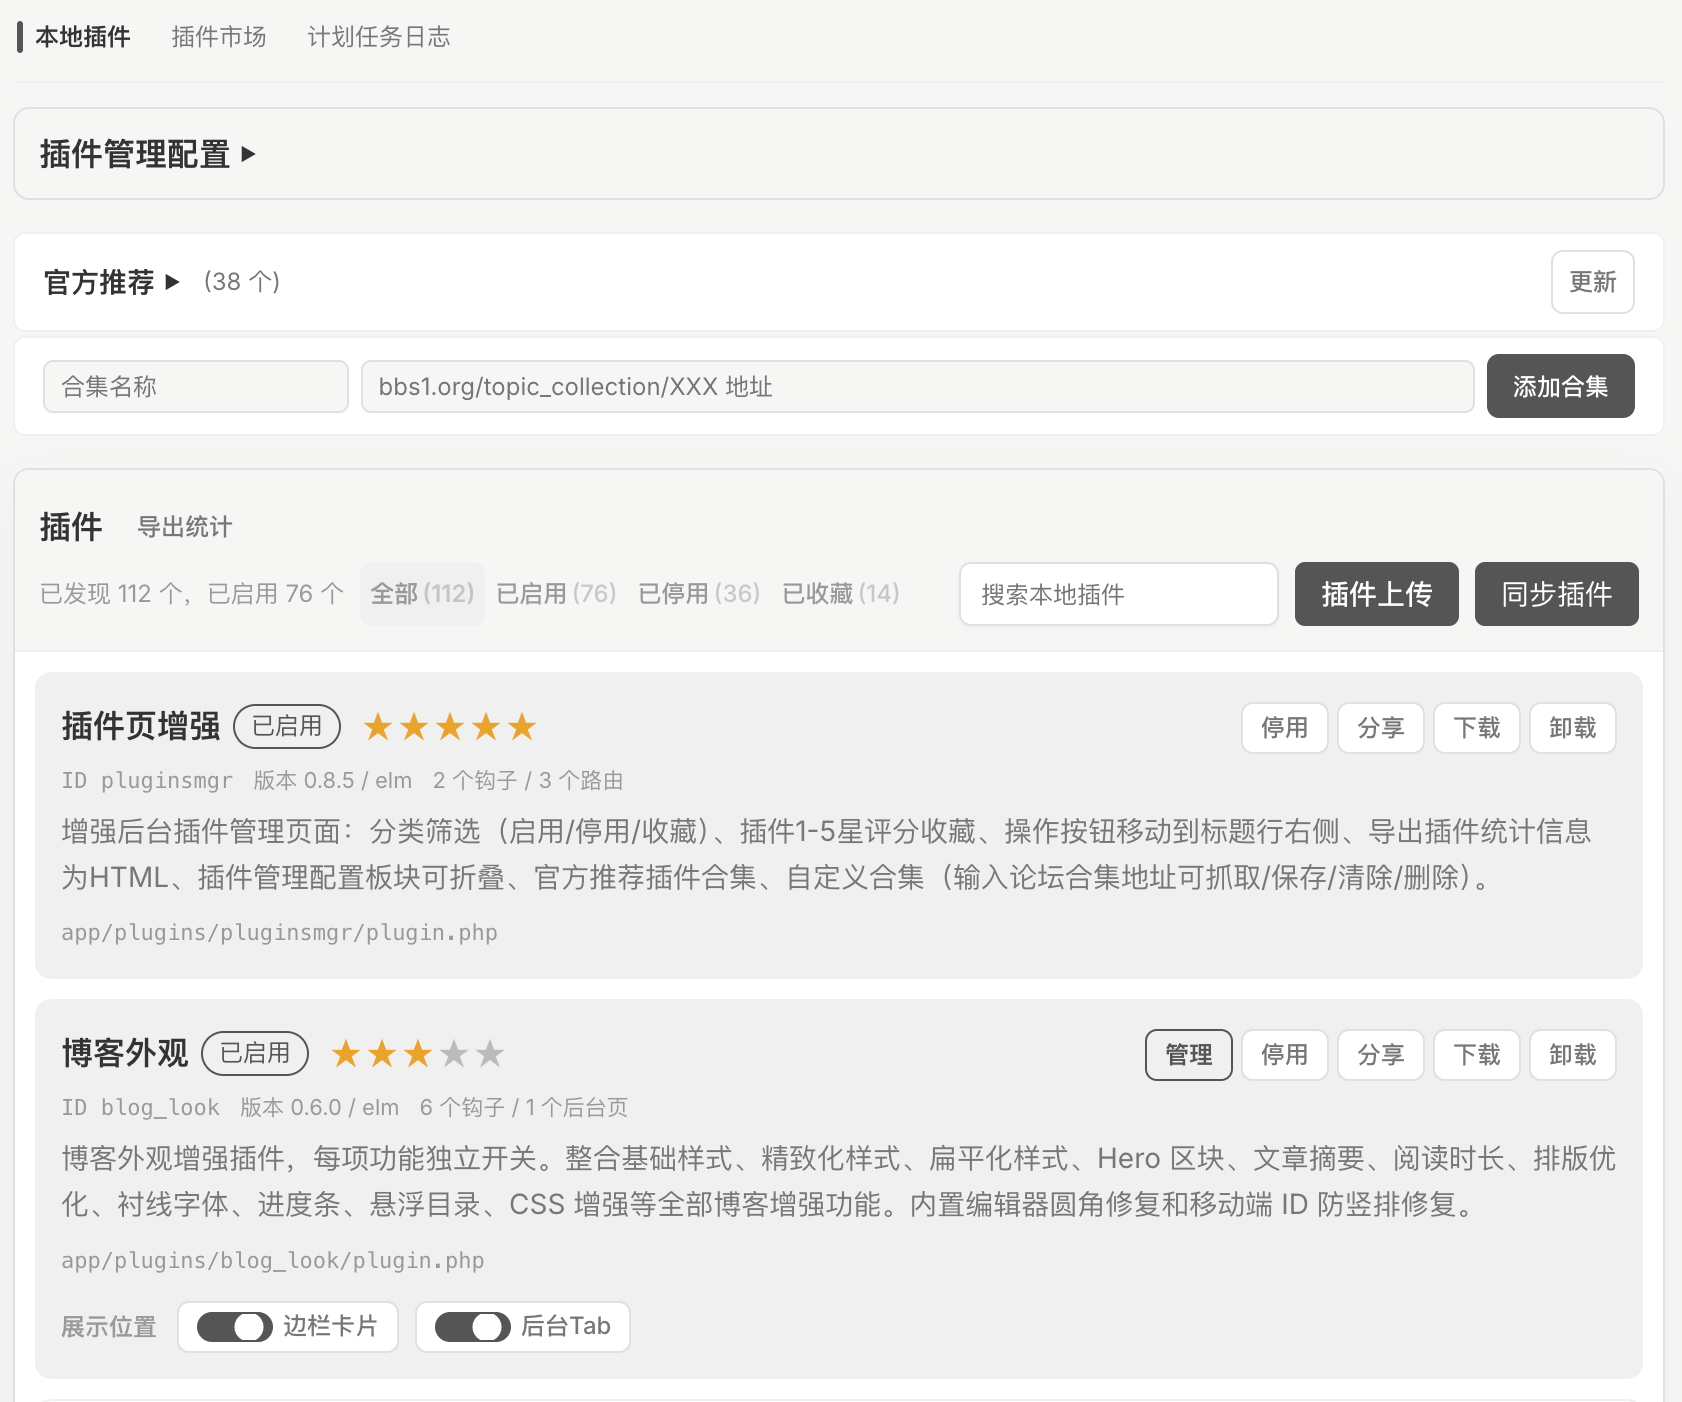
Task: Open 管理 for 博客外观 plugin
Action: pos(1189,1055)
